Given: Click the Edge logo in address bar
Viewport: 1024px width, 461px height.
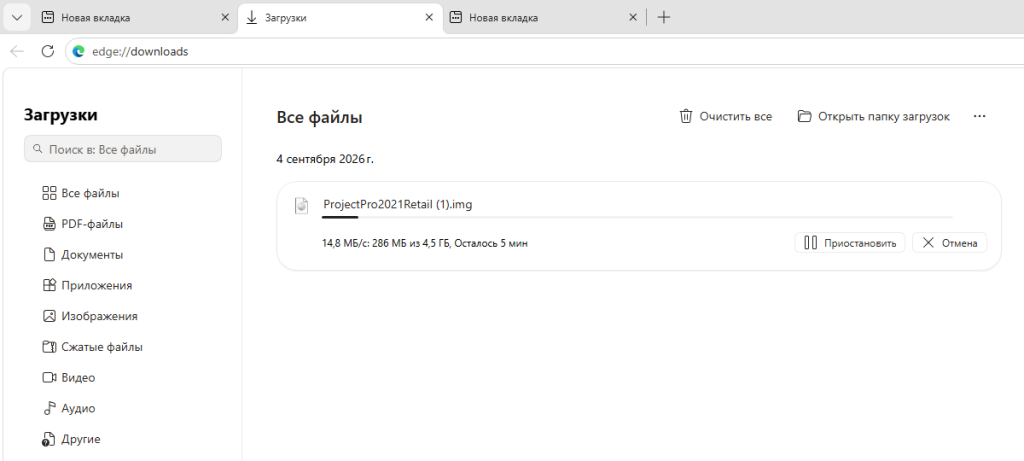Looking at the screenshot, I should [78, 52].
